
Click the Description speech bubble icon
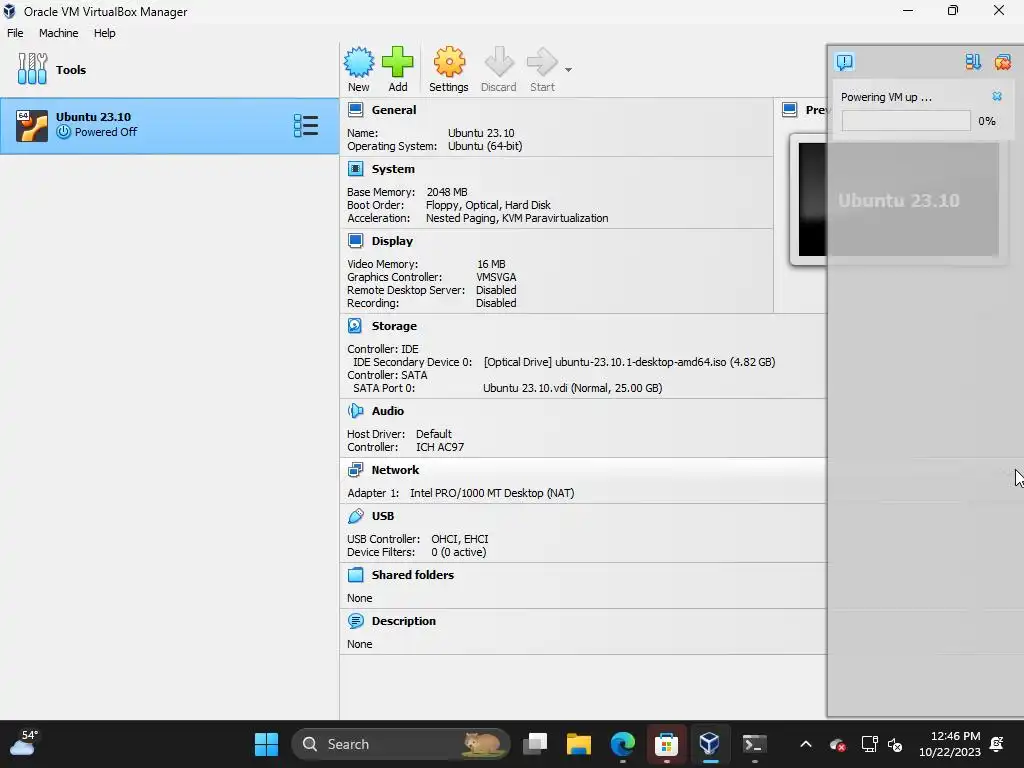coord(355,620)
